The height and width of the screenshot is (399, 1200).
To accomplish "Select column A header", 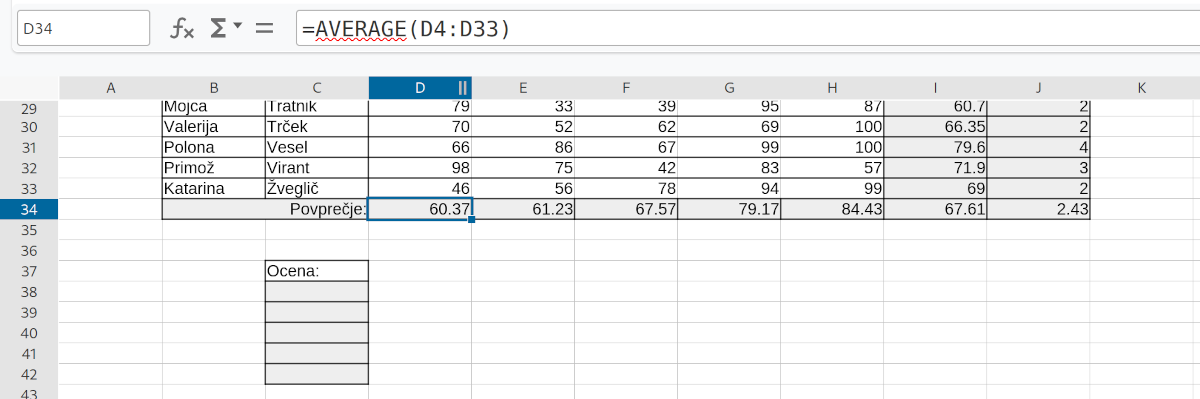I will [x=110, y=88].
